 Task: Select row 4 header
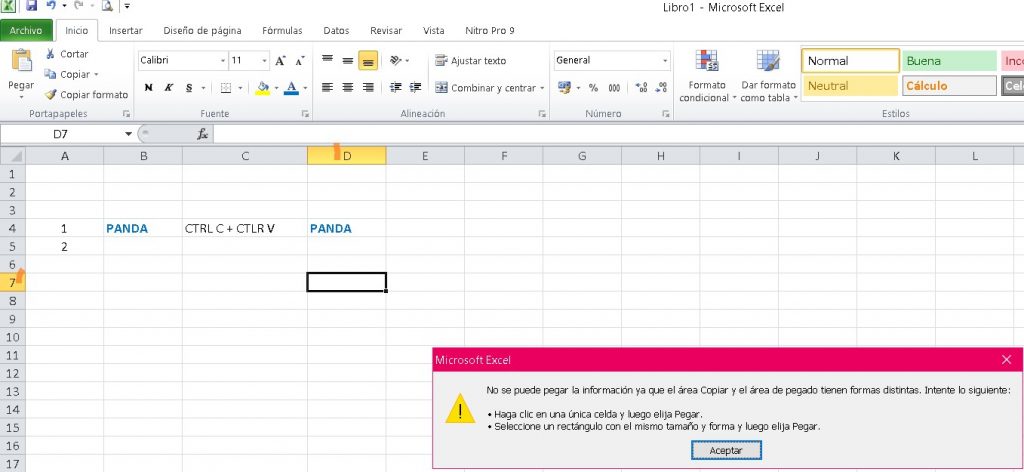[x=12, y=228]
